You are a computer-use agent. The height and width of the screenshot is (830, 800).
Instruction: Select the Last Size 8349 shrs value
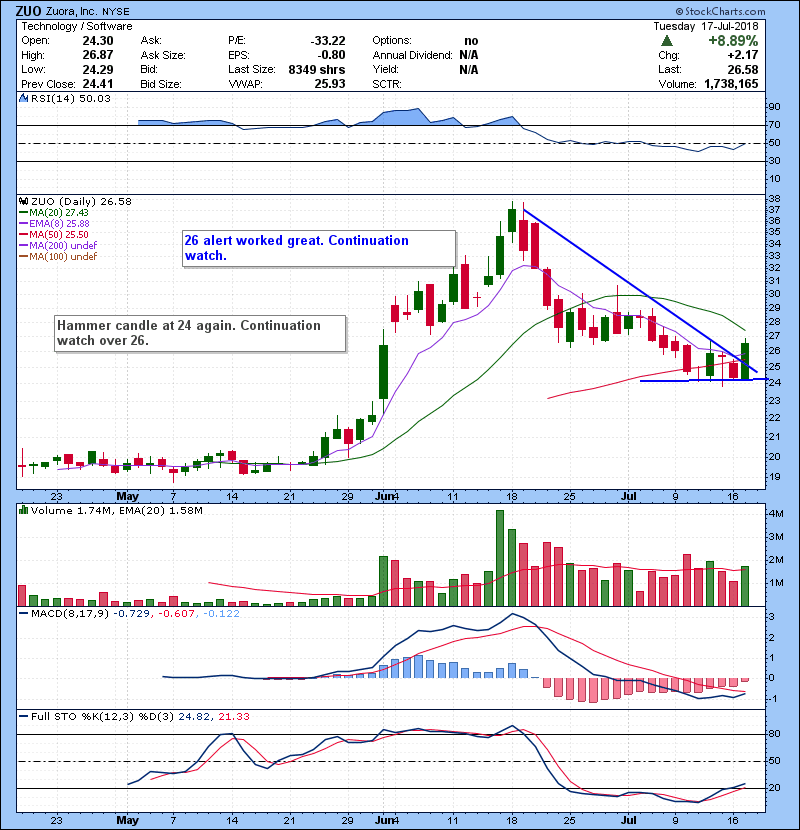[317, 69]
